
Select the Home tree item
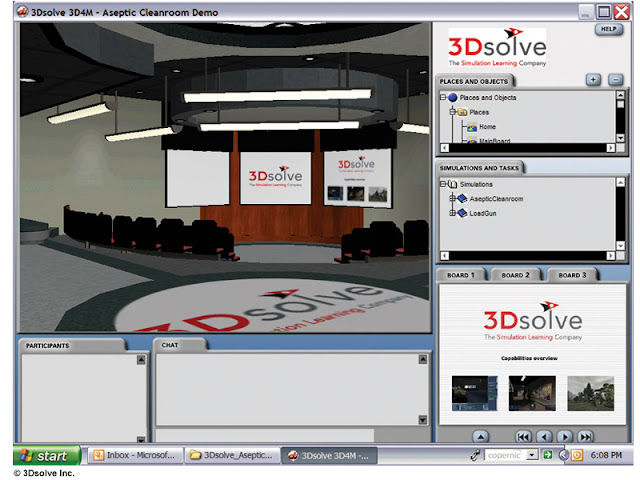487,127
